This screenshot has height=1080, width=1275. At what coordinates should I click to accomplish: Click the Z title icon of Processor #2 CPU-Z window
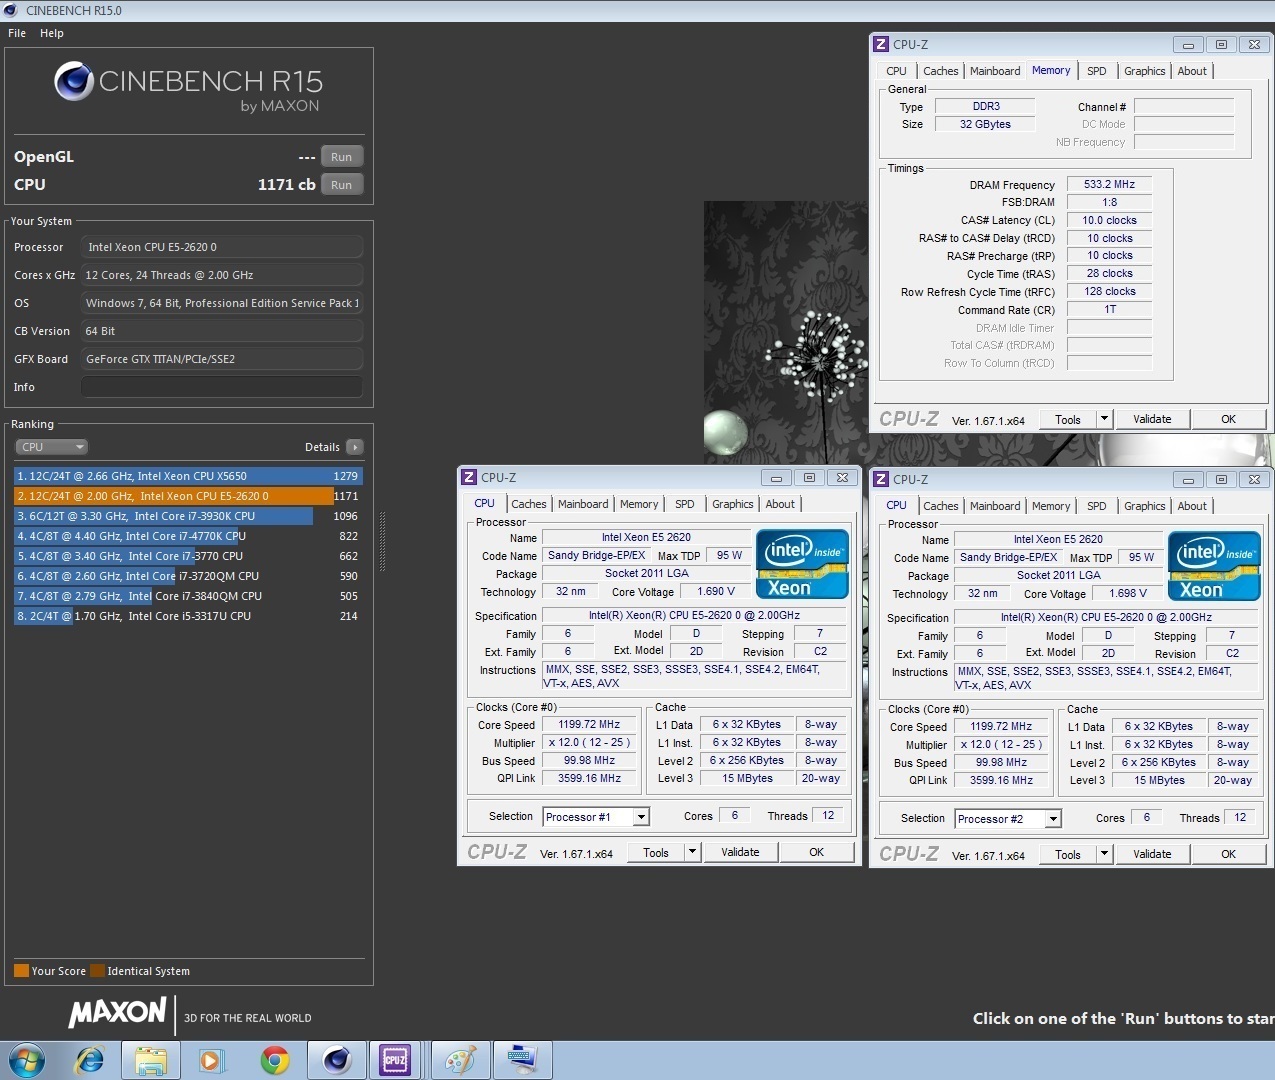[x=881, y=479]
